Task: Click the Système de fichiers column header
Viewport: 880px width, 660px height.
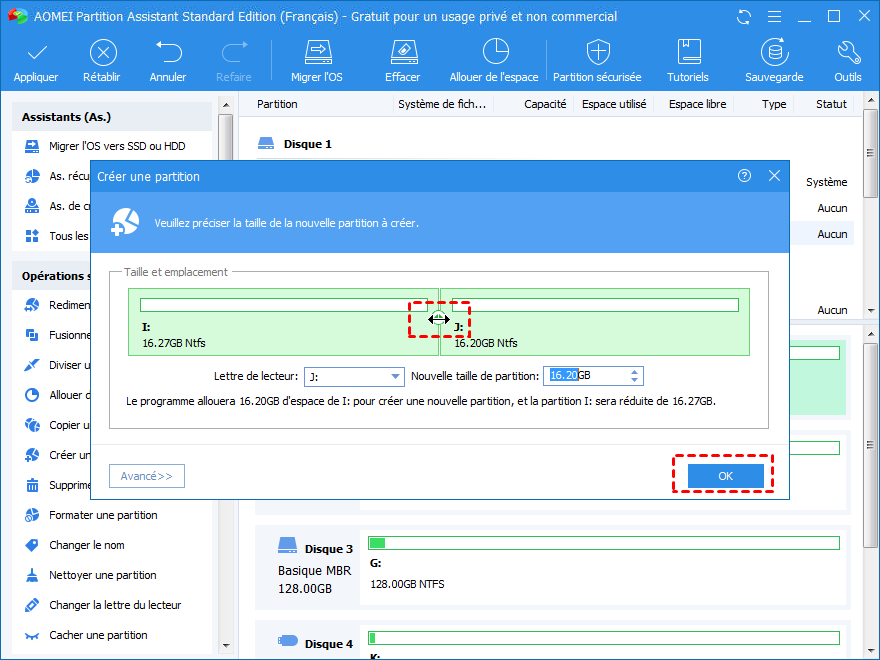Action: (x=442, y=104)
